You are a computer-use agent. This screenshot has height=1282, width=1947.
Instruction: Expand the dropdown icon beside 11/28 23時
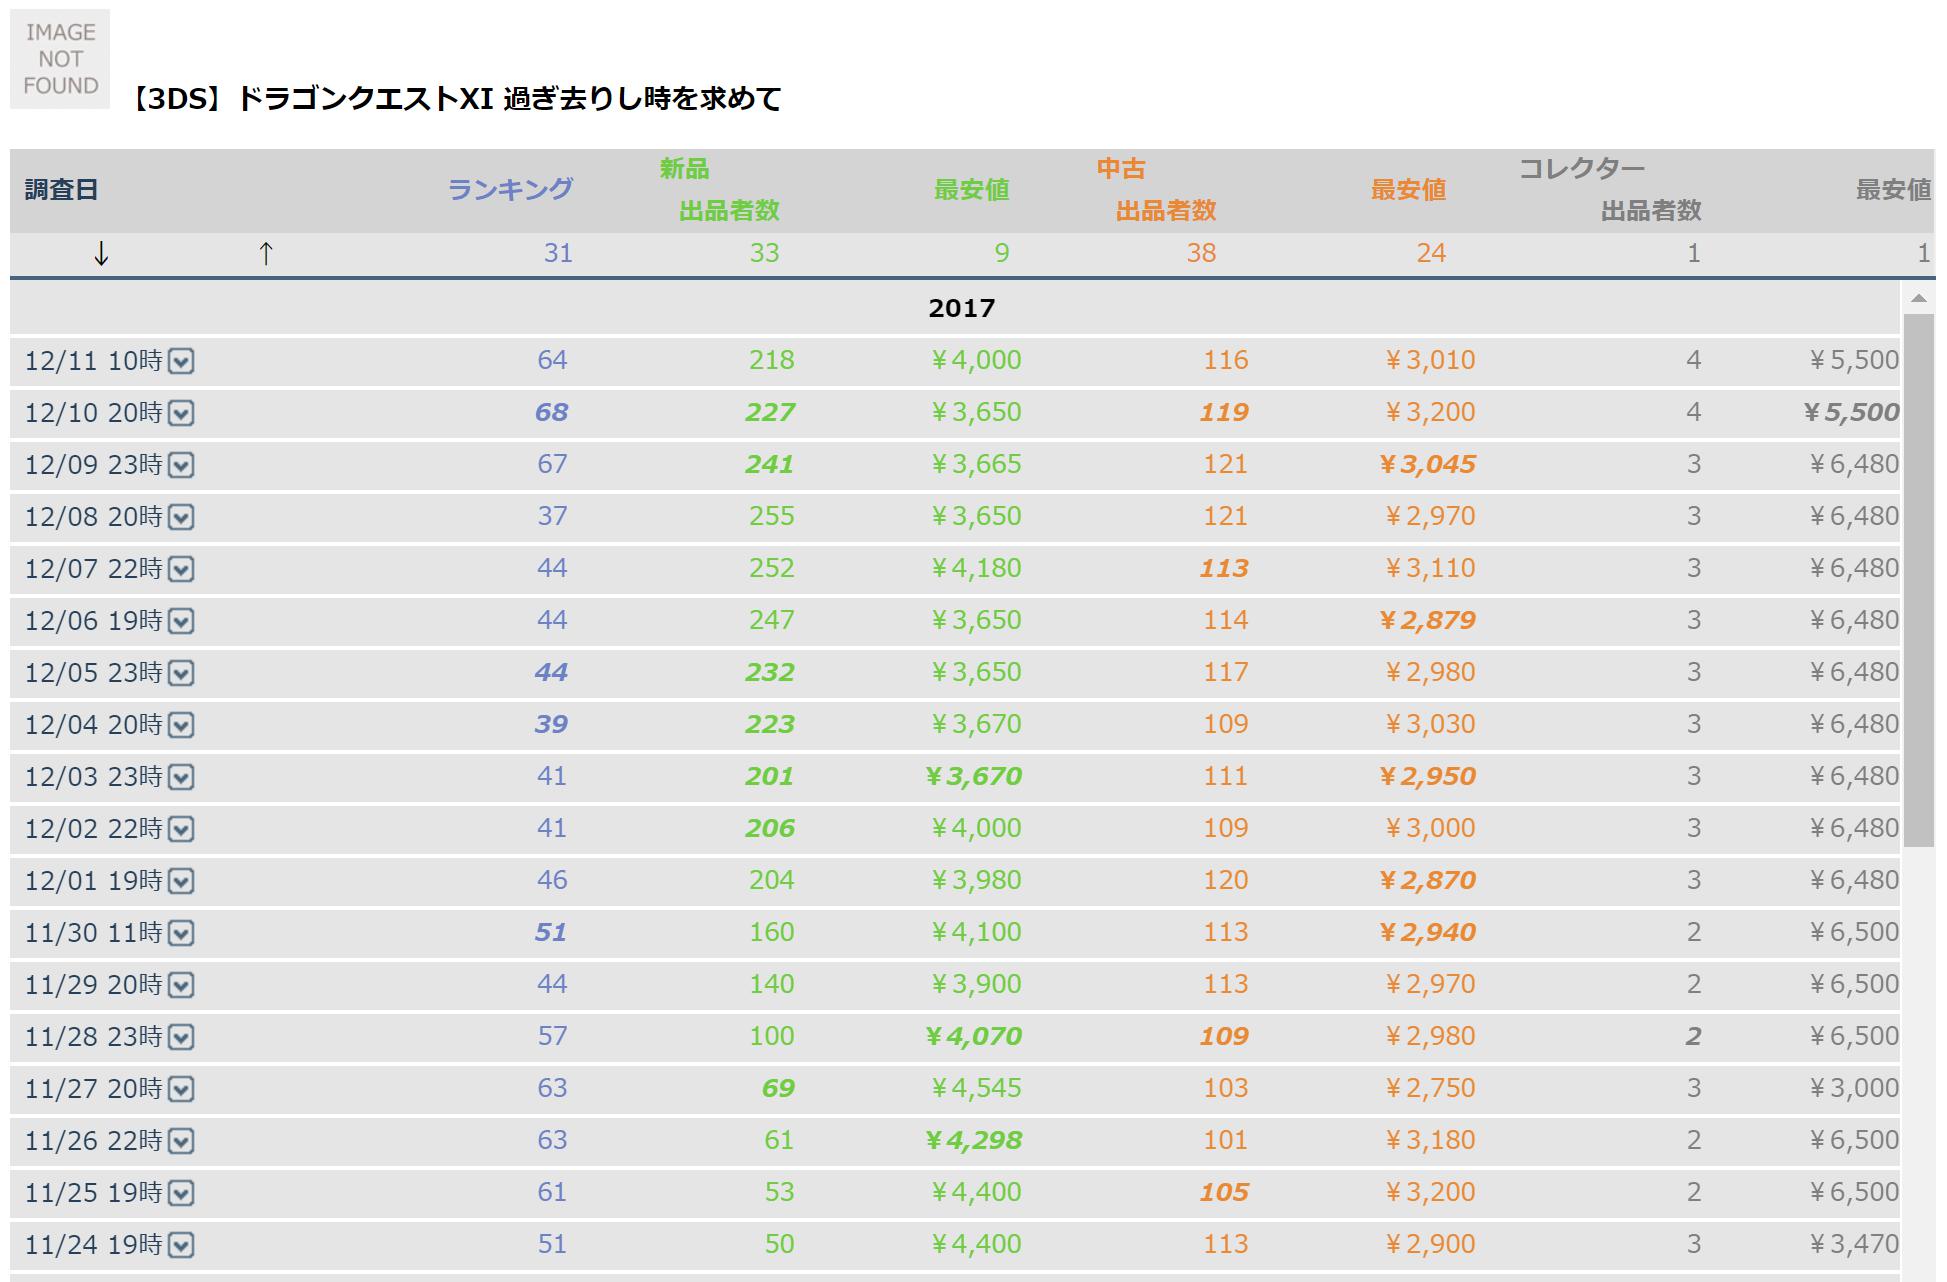(x=181, y=1037)
